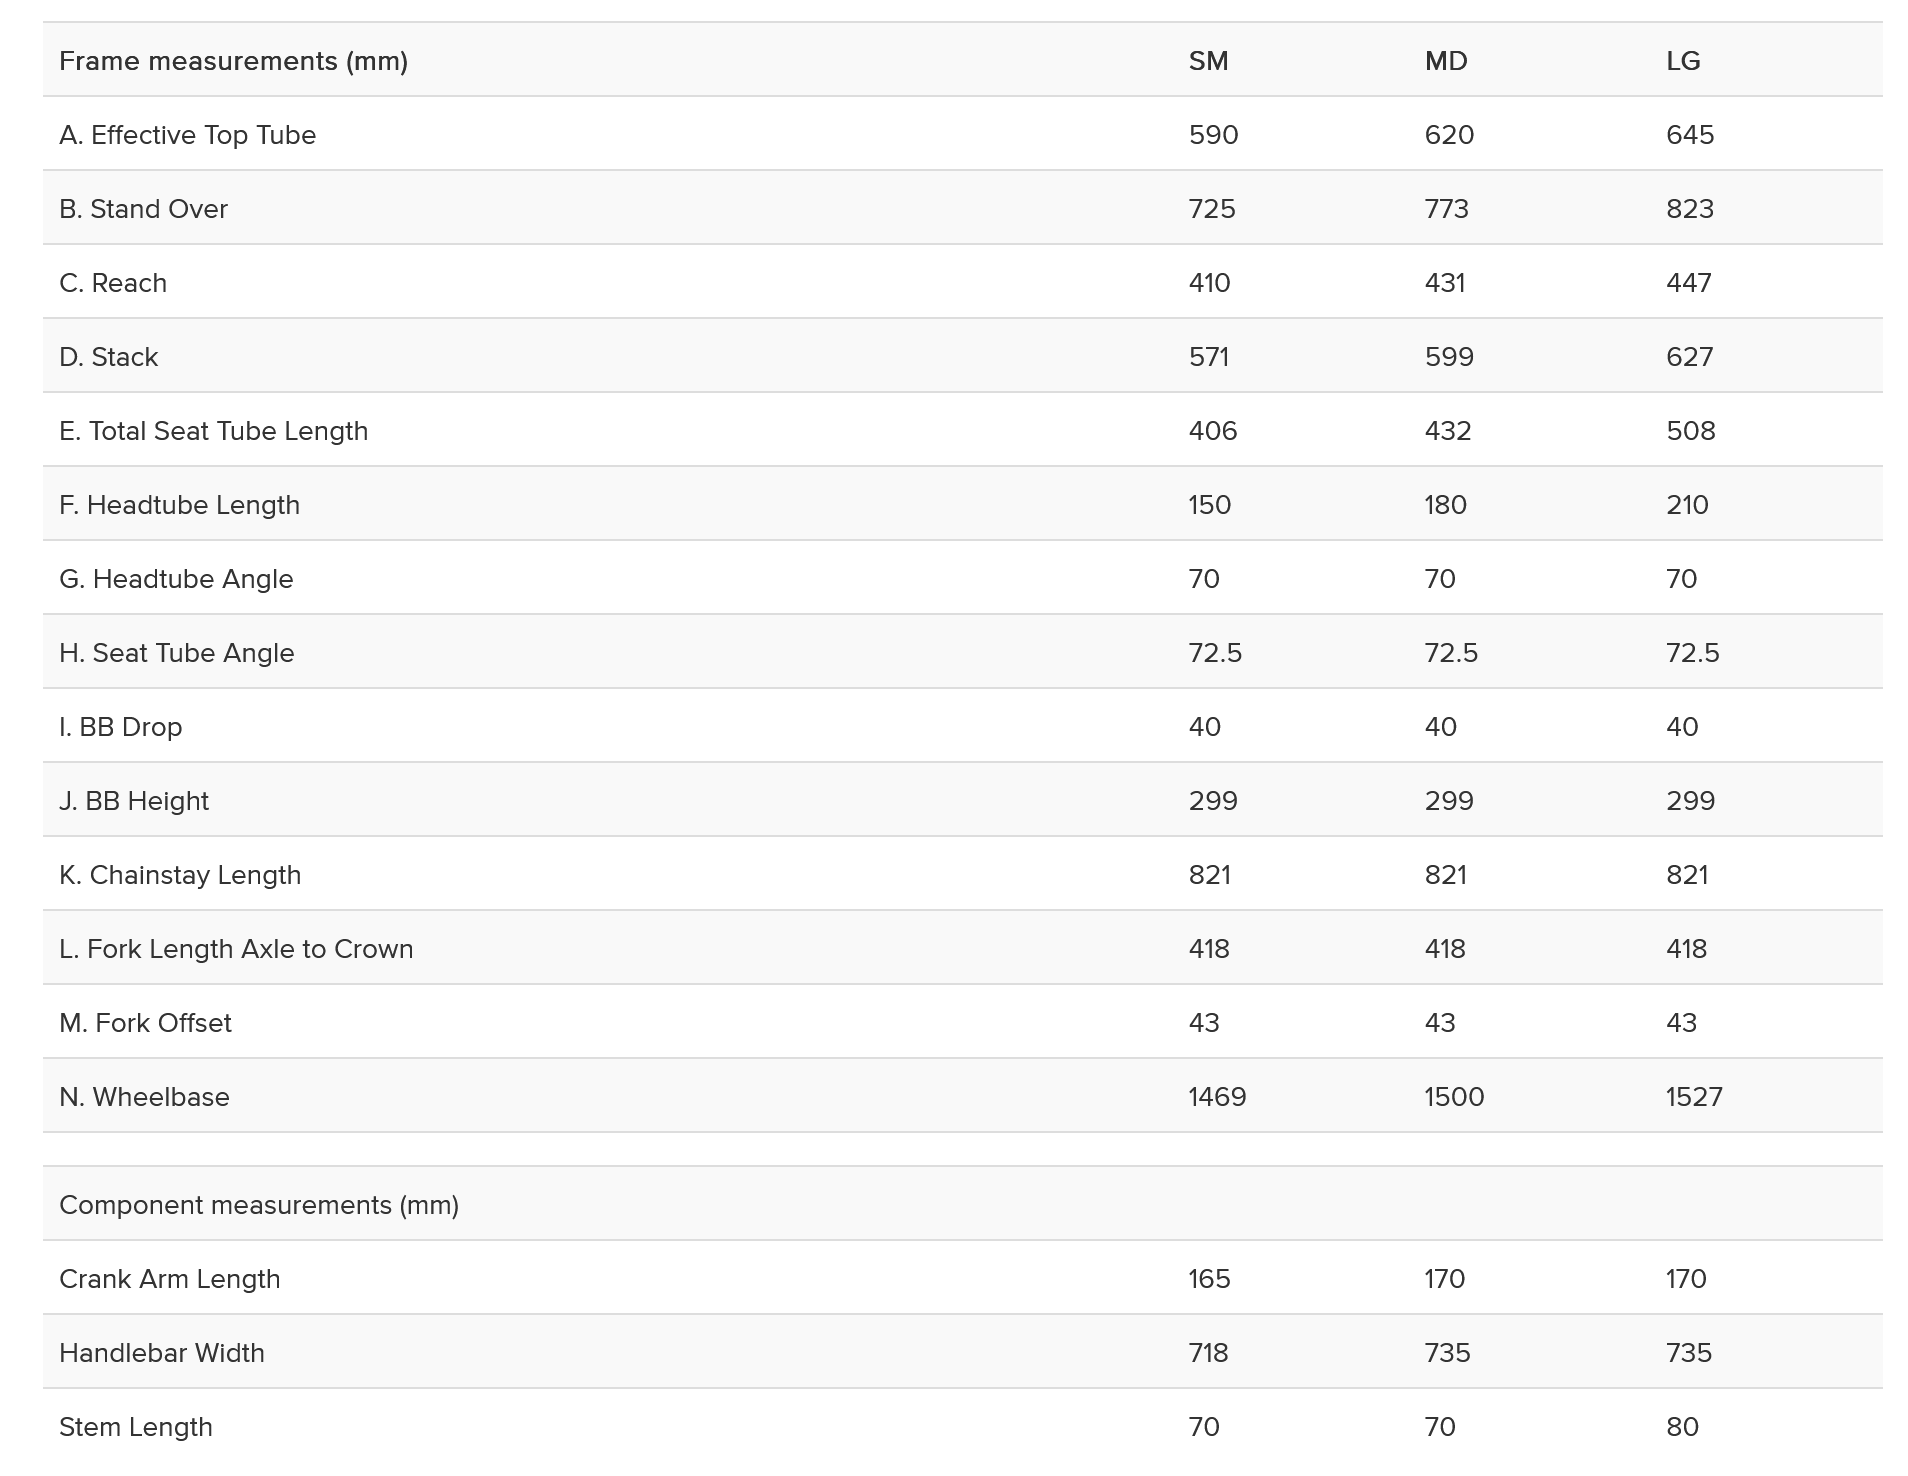Select the K. Chainstay Length label
Viewport: 1908px width, 1476px height.
(x=180, y=875)
